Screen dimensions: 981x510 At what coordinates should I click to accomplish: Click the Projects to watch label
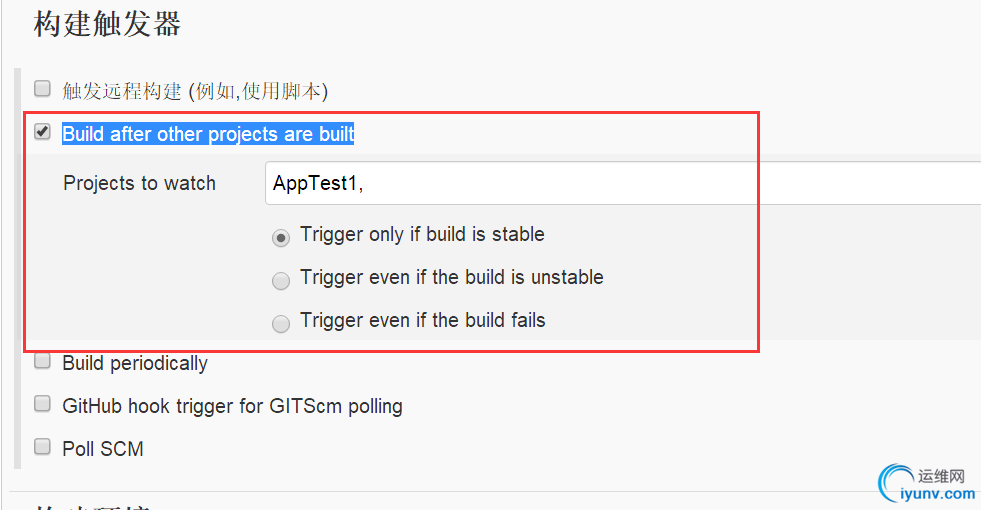tap(139, 183)
